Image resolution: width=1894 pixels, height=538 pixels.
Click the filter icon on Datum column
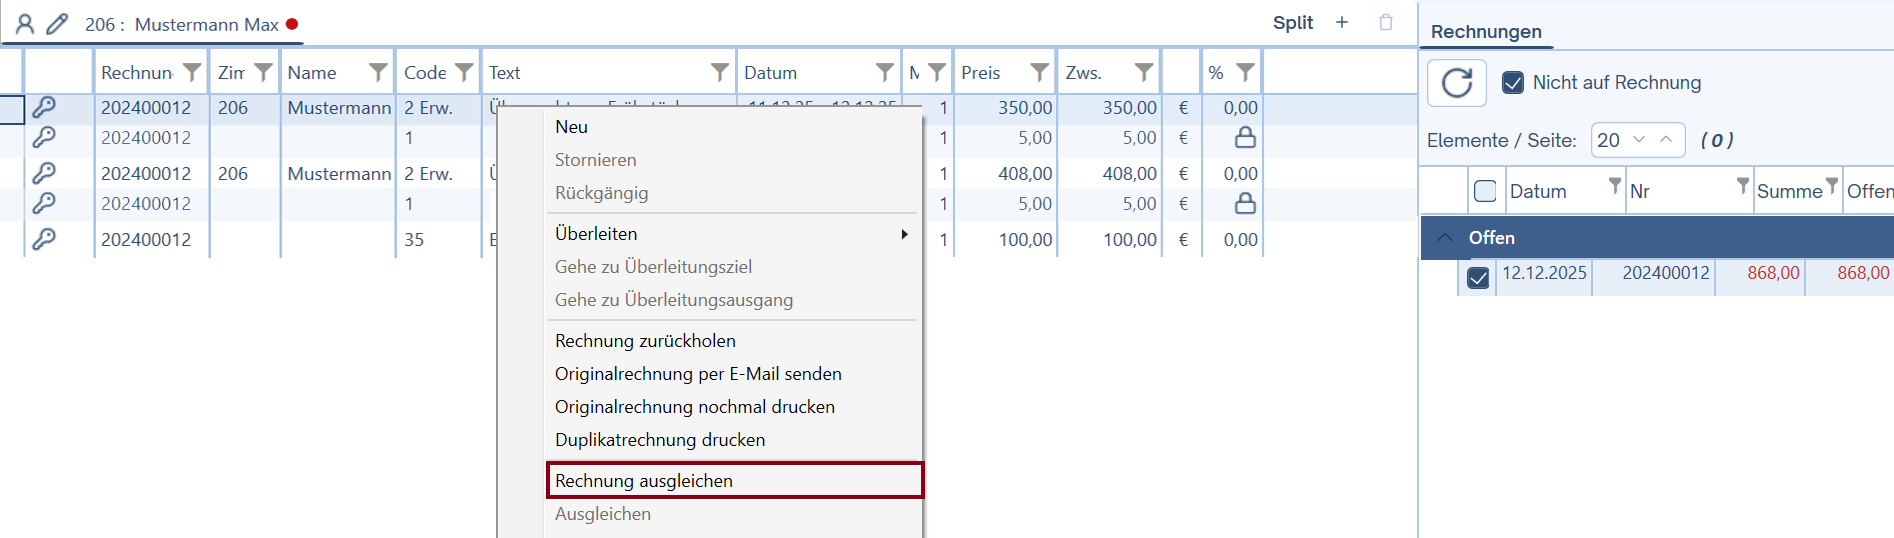(x=885, y=72)
